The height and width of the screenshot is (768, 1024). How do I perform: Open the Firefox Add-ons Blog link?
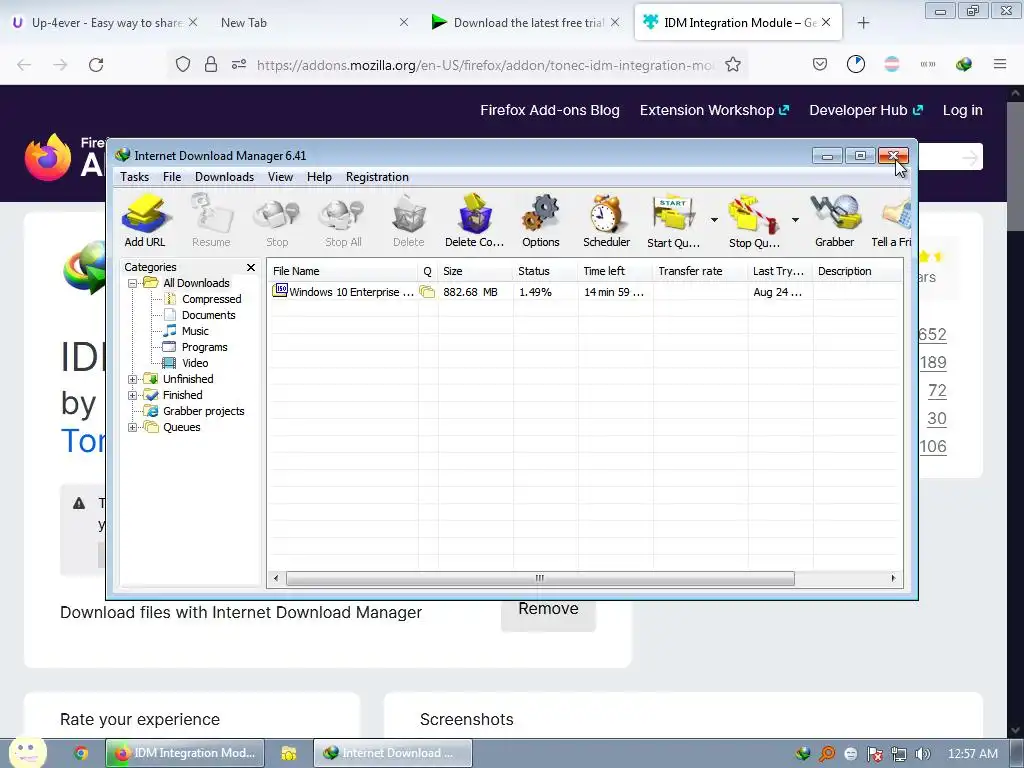(550, 110)
